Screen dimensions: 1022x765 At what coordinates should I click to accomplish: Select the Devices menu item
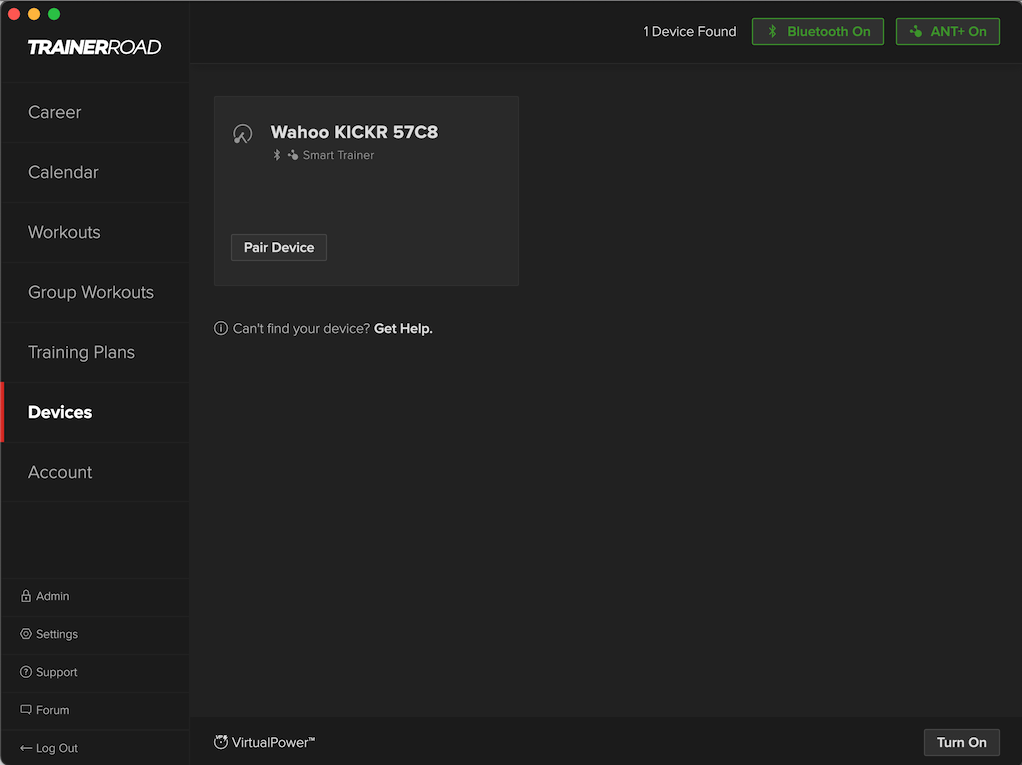[95, 412]
